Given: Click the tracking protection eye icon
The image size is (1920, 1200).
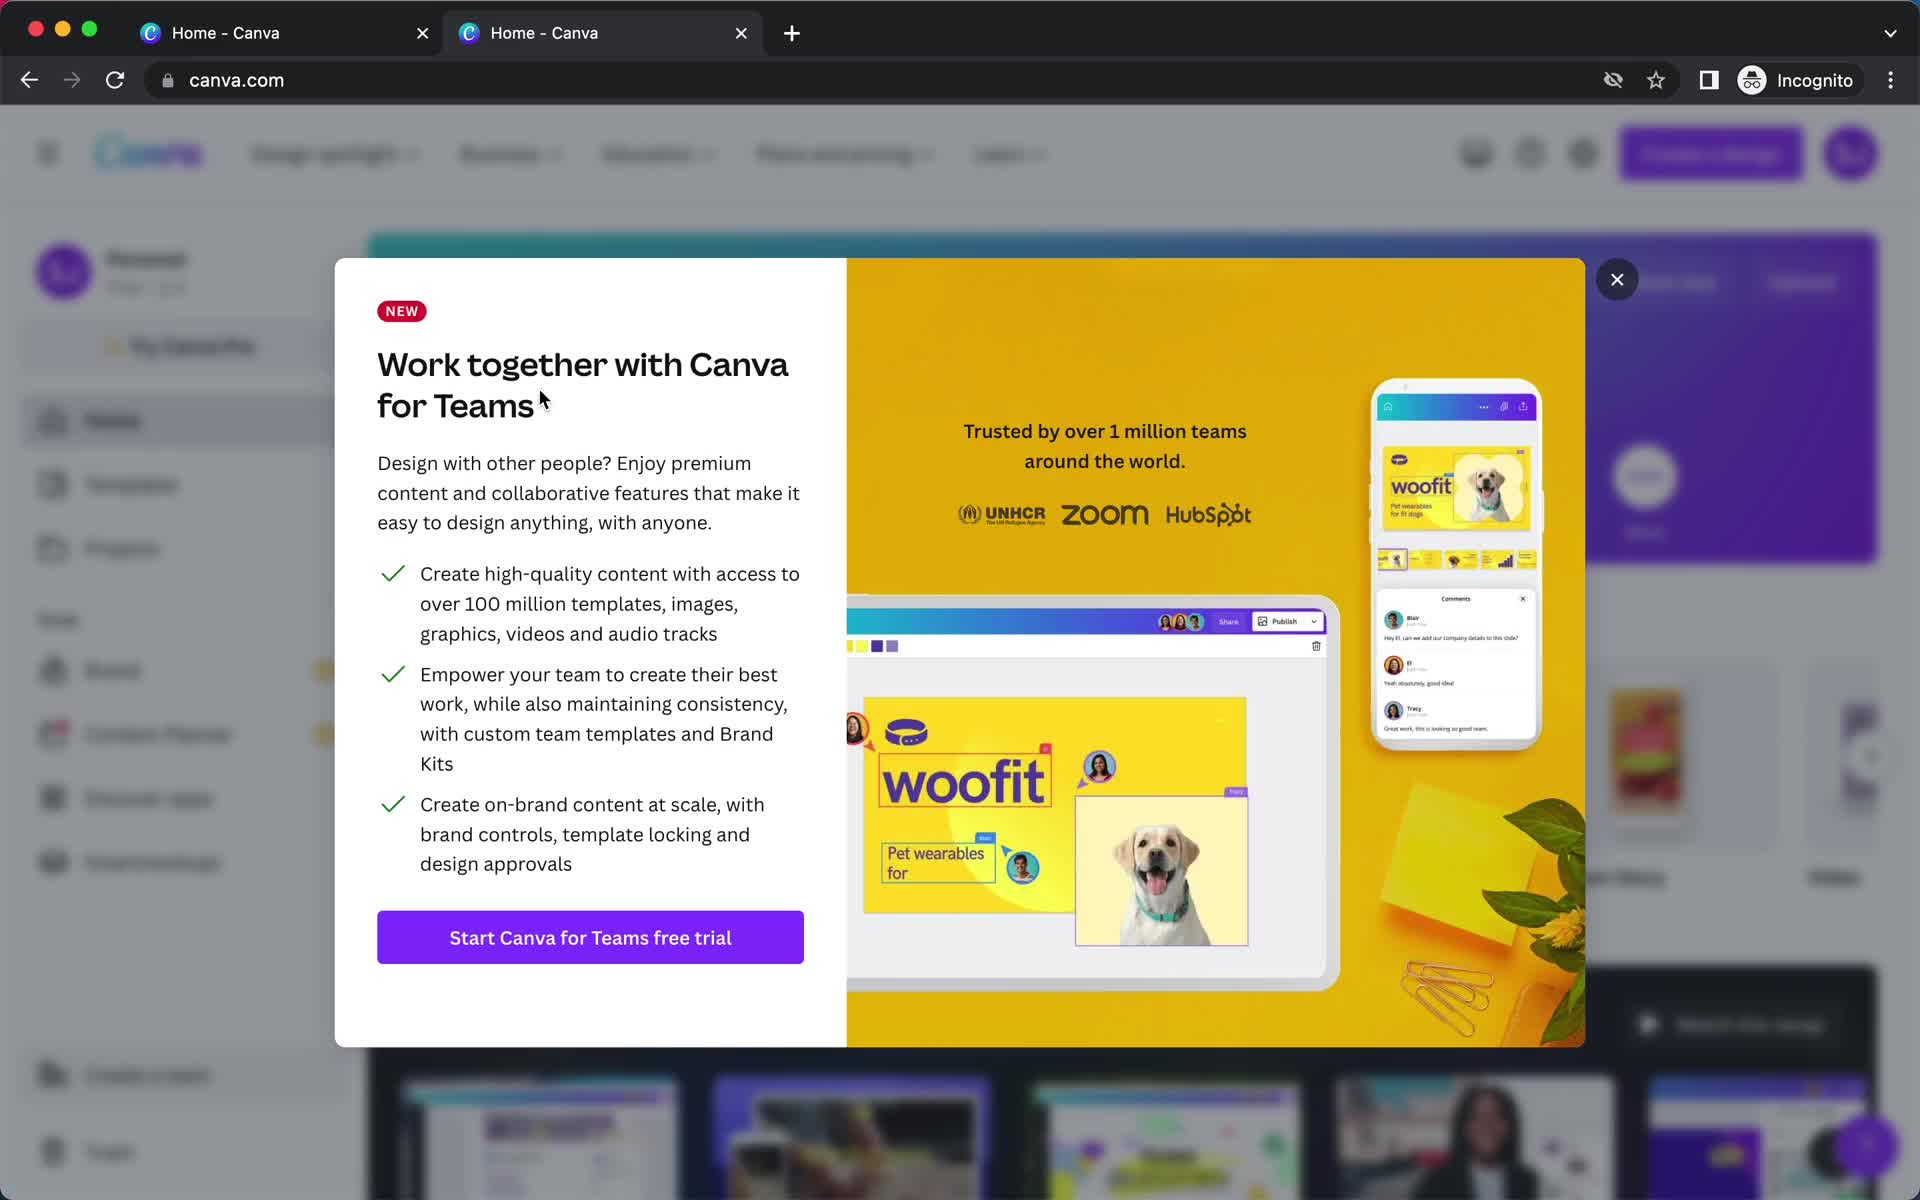Looking at the screenshot, I should 1613,80.
